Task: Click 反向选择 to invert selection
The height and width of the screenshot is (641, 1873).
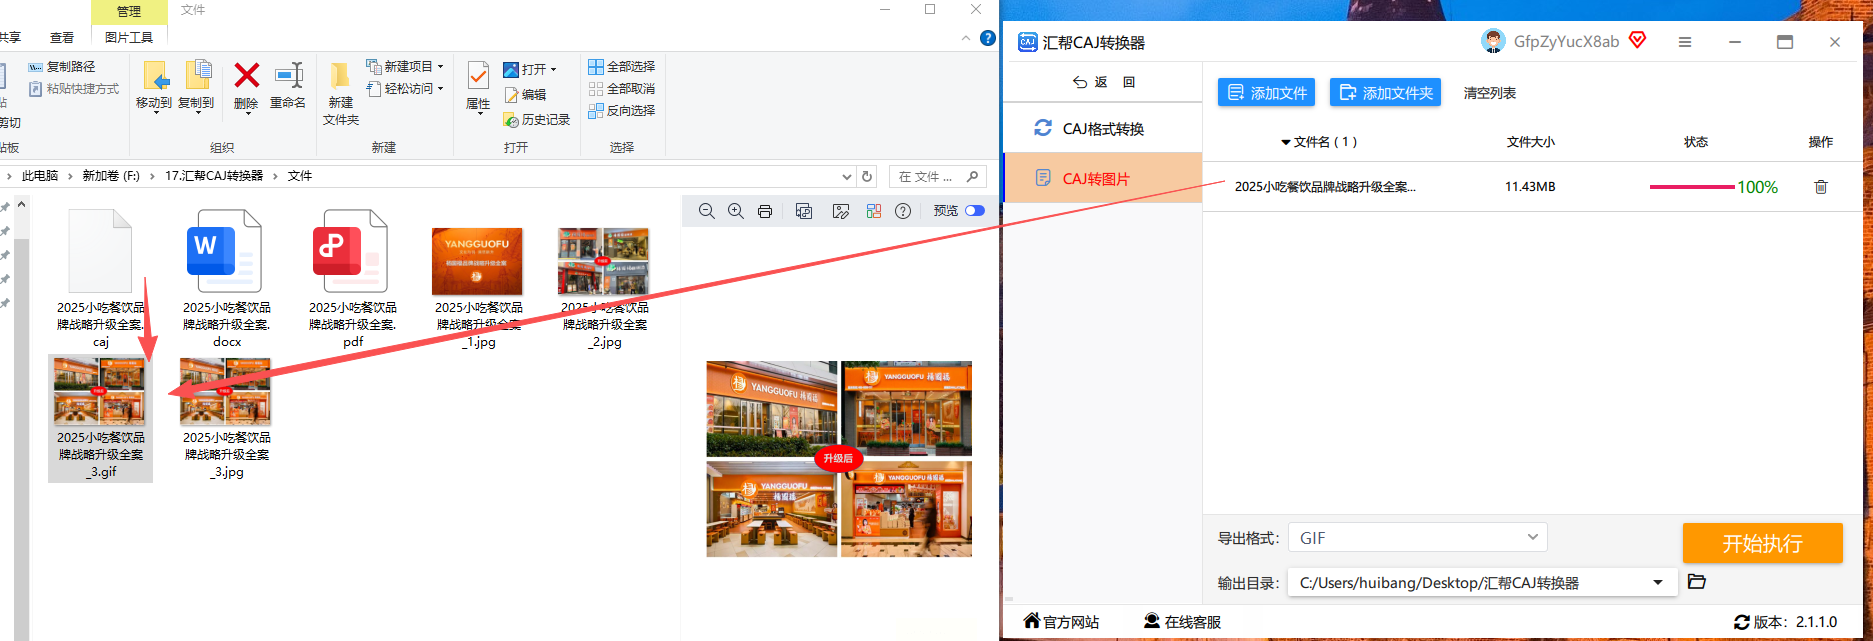Action: point(622,111)
